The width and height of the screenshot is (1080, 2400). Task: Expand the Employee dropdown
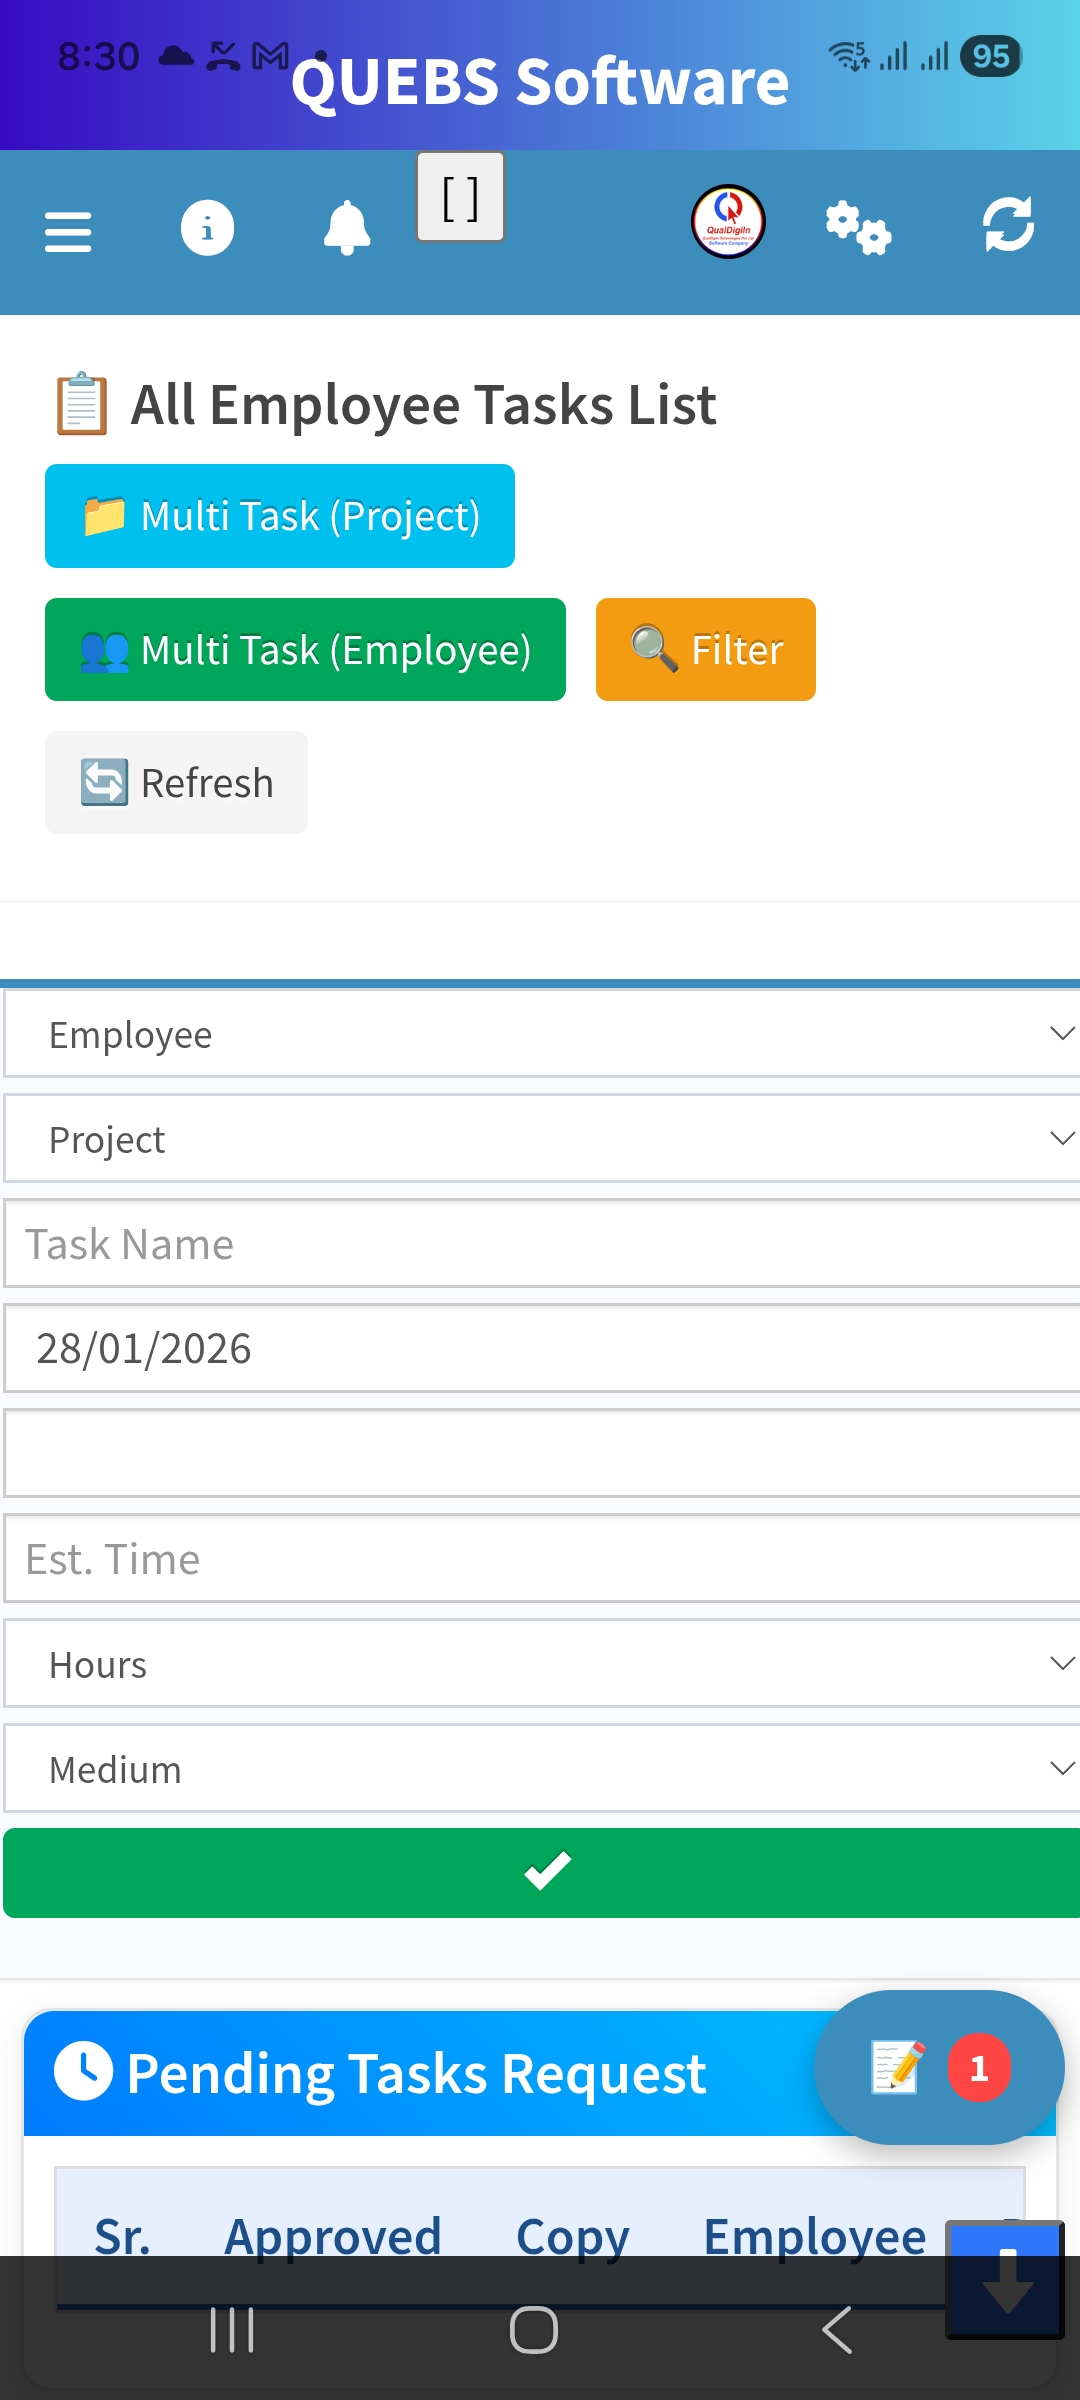click(541, 1034)
